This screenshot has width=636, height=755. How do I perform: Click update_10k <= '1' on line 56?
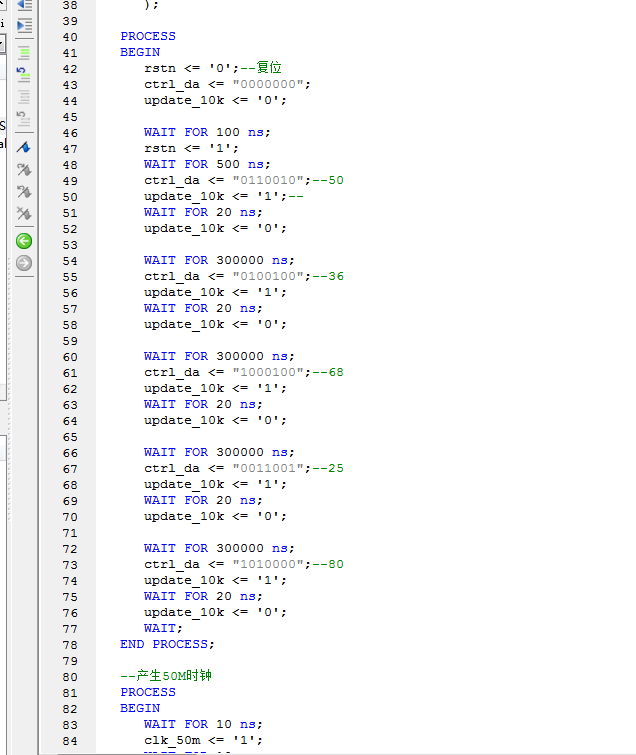(215, 292)
